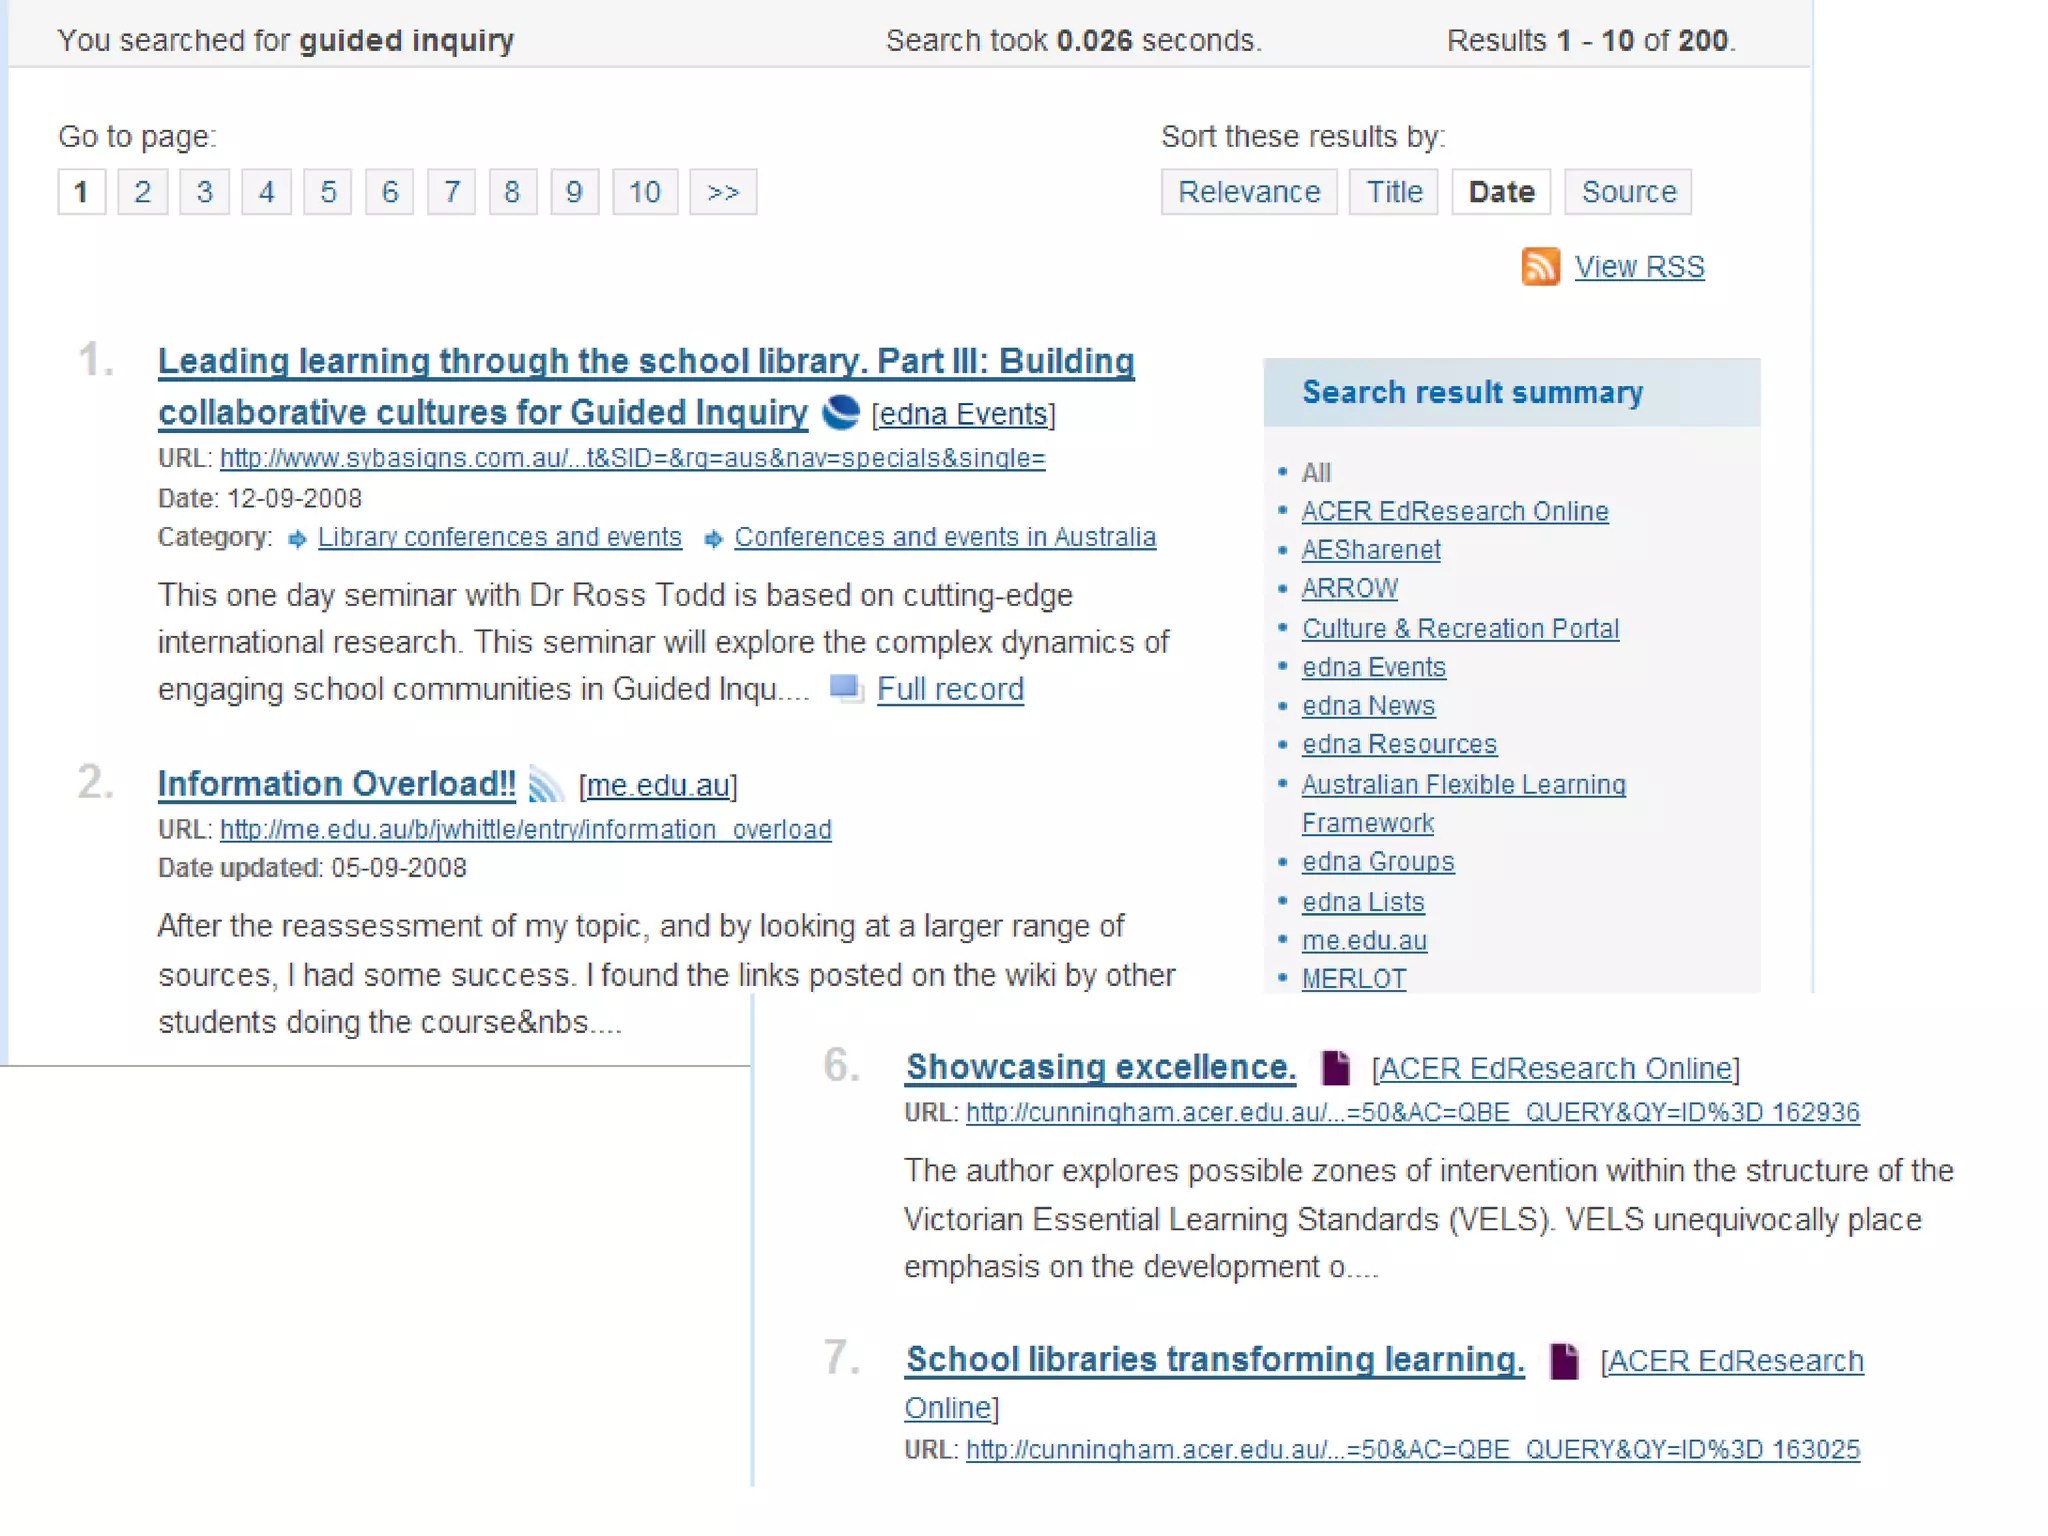This screenshot has height=1536, width=2048.
Task: Click the blog feed icon beside Information Overload
Action: tap(545, 785)
